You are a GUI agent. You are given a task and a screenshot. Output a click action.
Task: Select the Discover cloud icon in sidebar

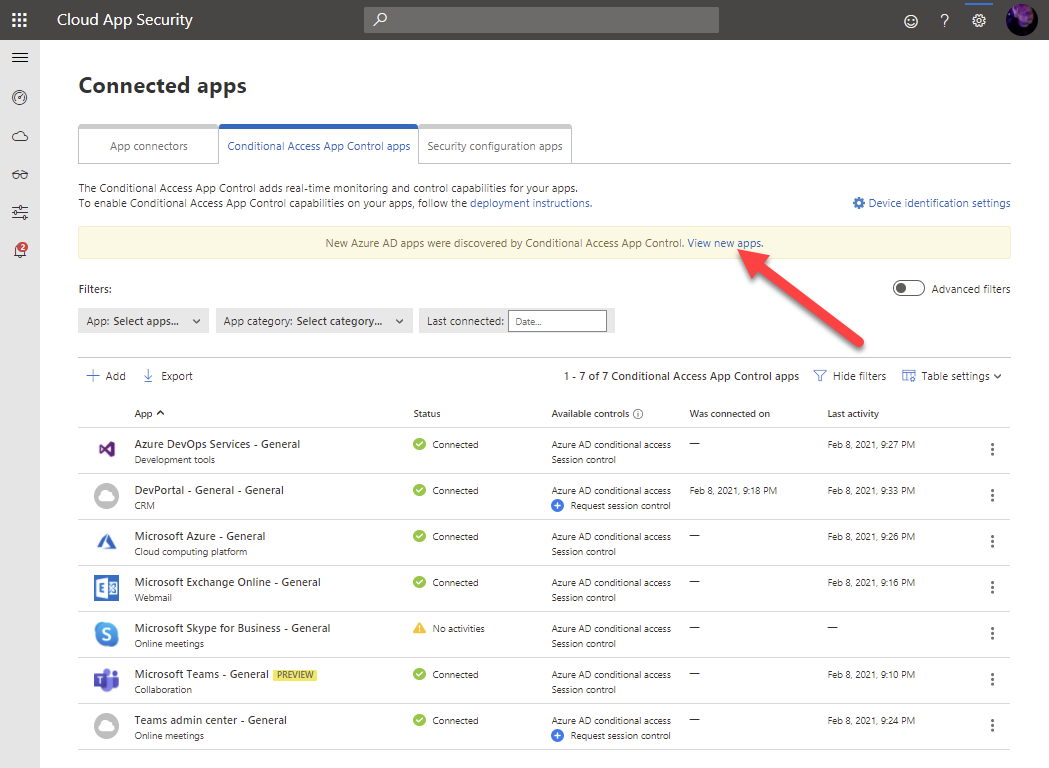click(20, 135)
